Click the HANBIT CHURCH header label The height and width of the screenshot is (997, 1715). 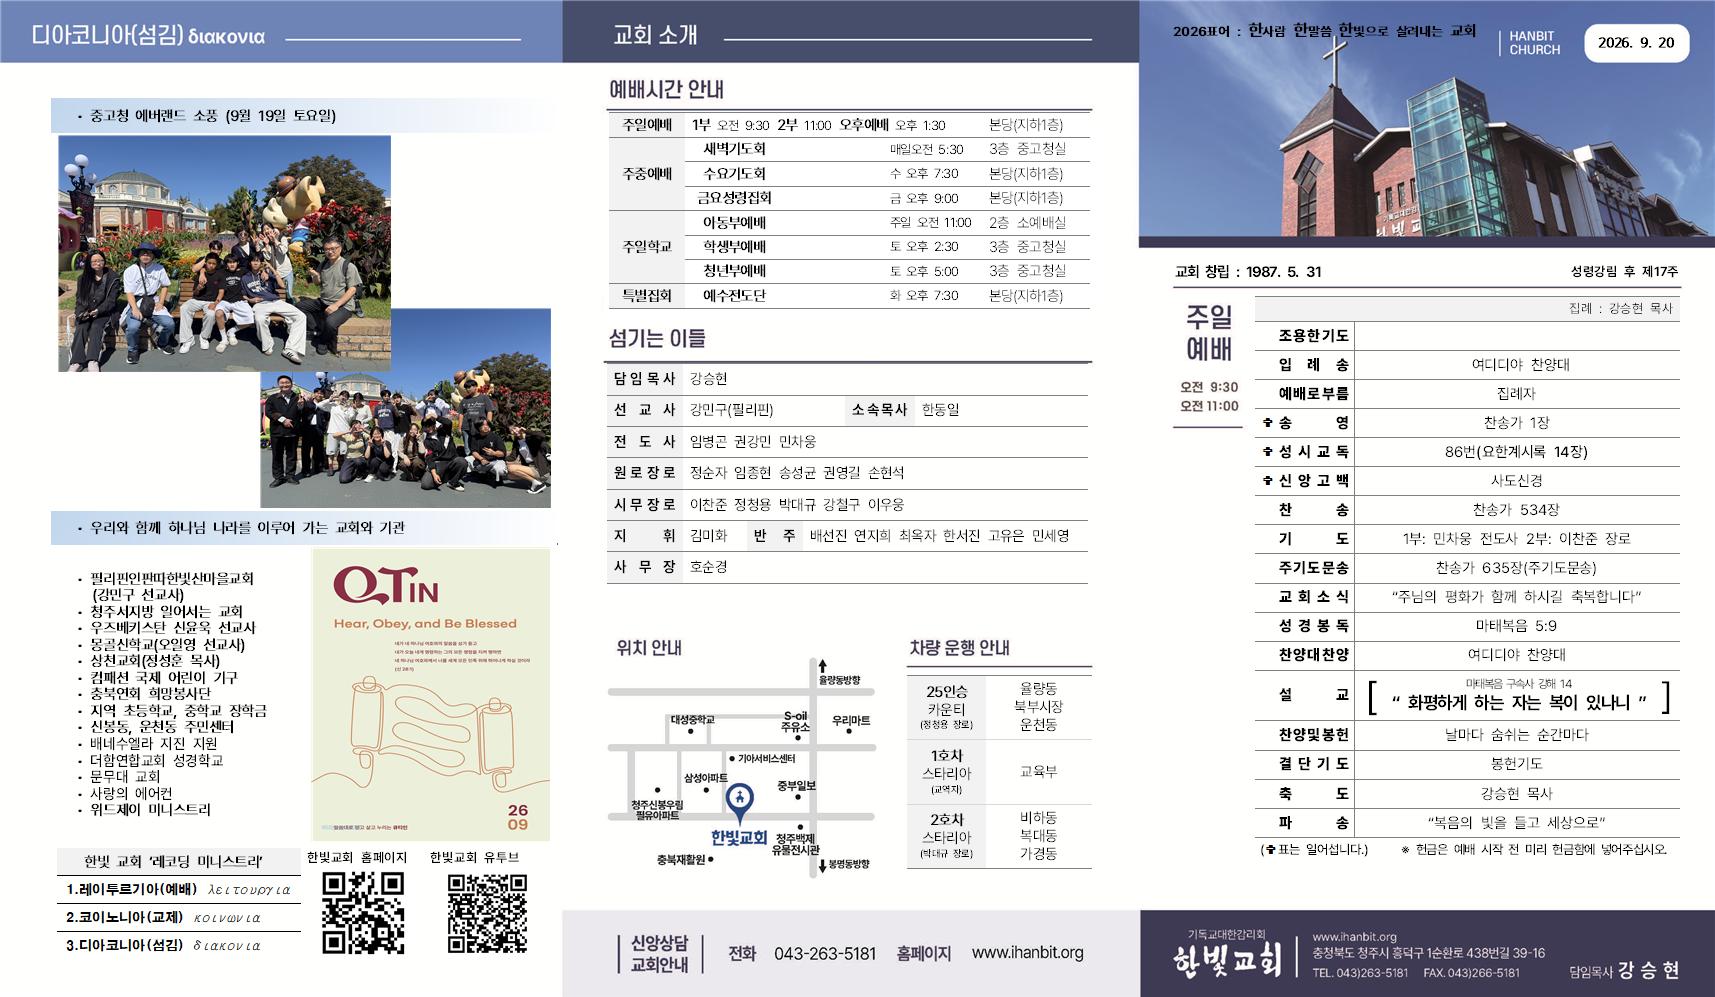(1534, 43)
